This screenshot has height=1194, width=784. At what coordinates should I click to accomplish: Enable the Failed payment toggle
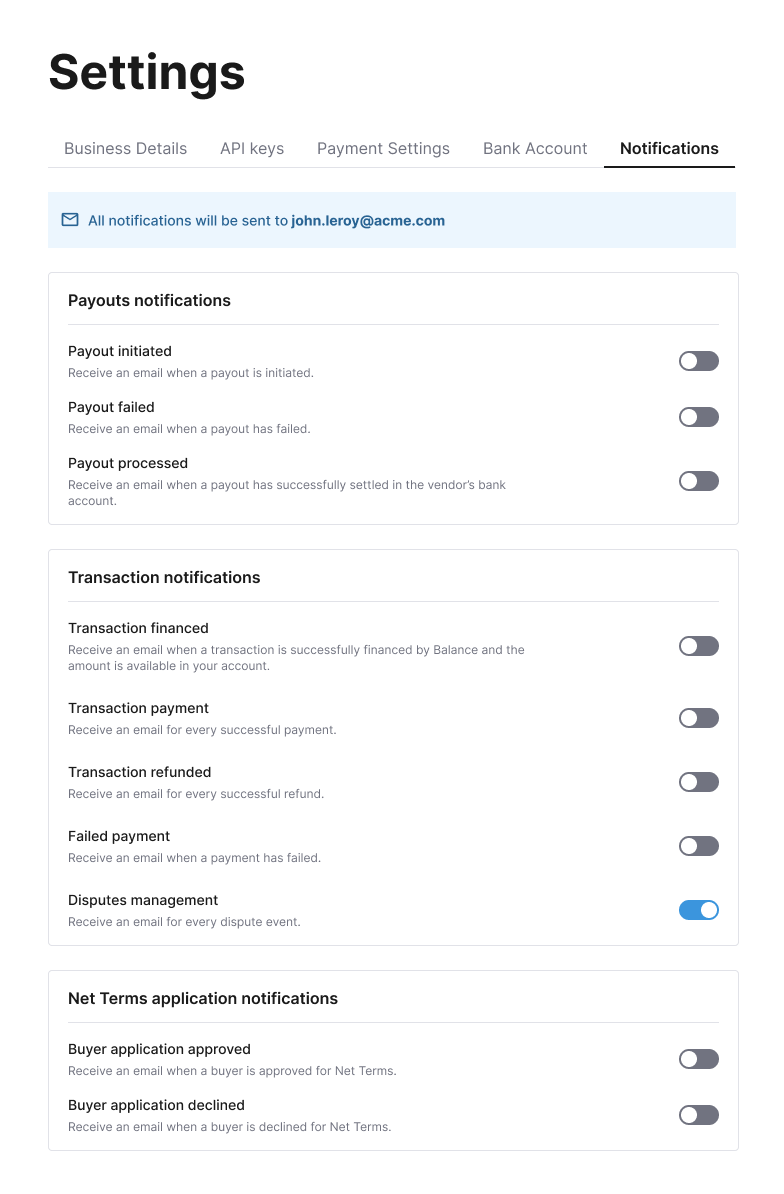coord(699,846)
